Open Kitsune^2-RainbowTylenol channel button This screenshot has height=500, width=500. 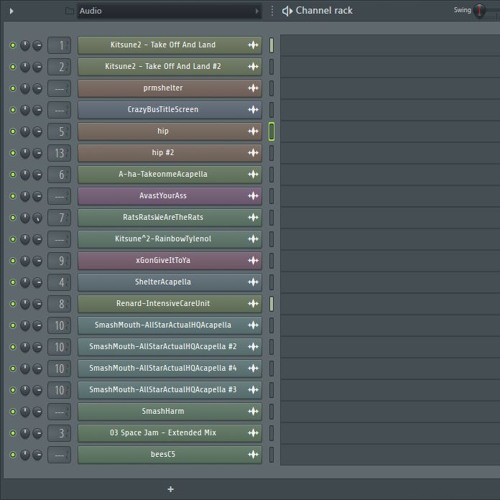[169, 239]
